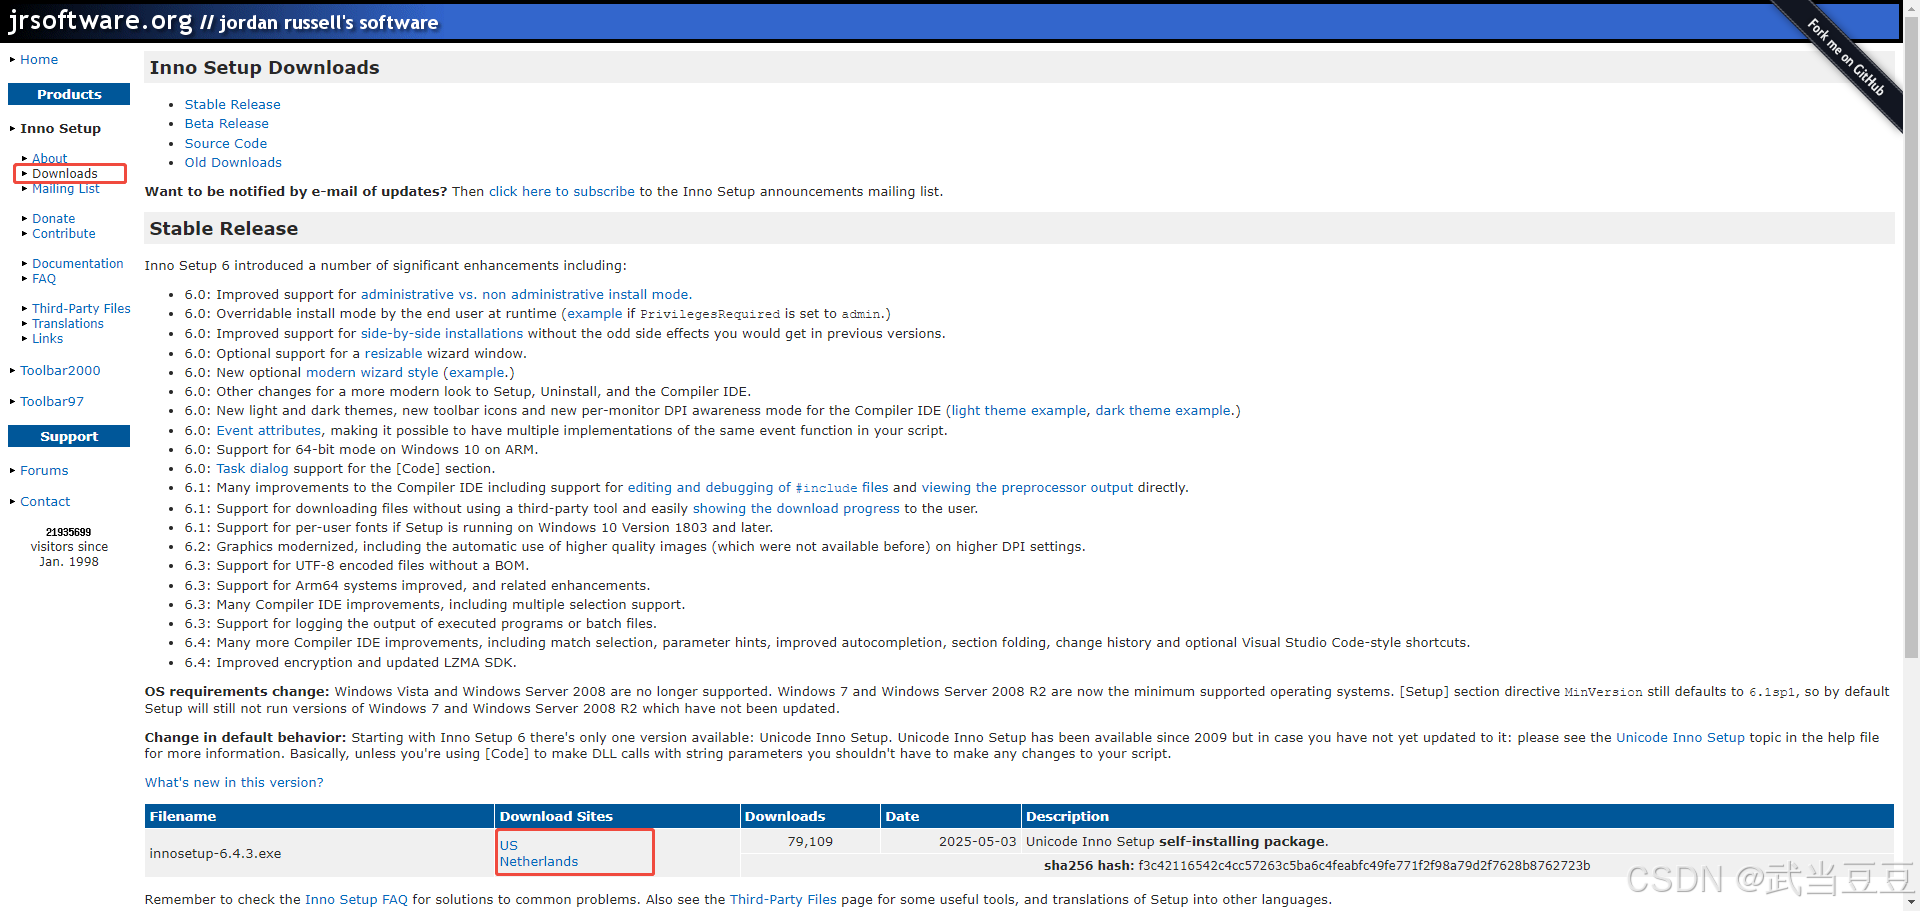Image resolution: width=1920 pixels, height=911 pixels.
Task: Open the light theme example link
Action: point(1018,411)
